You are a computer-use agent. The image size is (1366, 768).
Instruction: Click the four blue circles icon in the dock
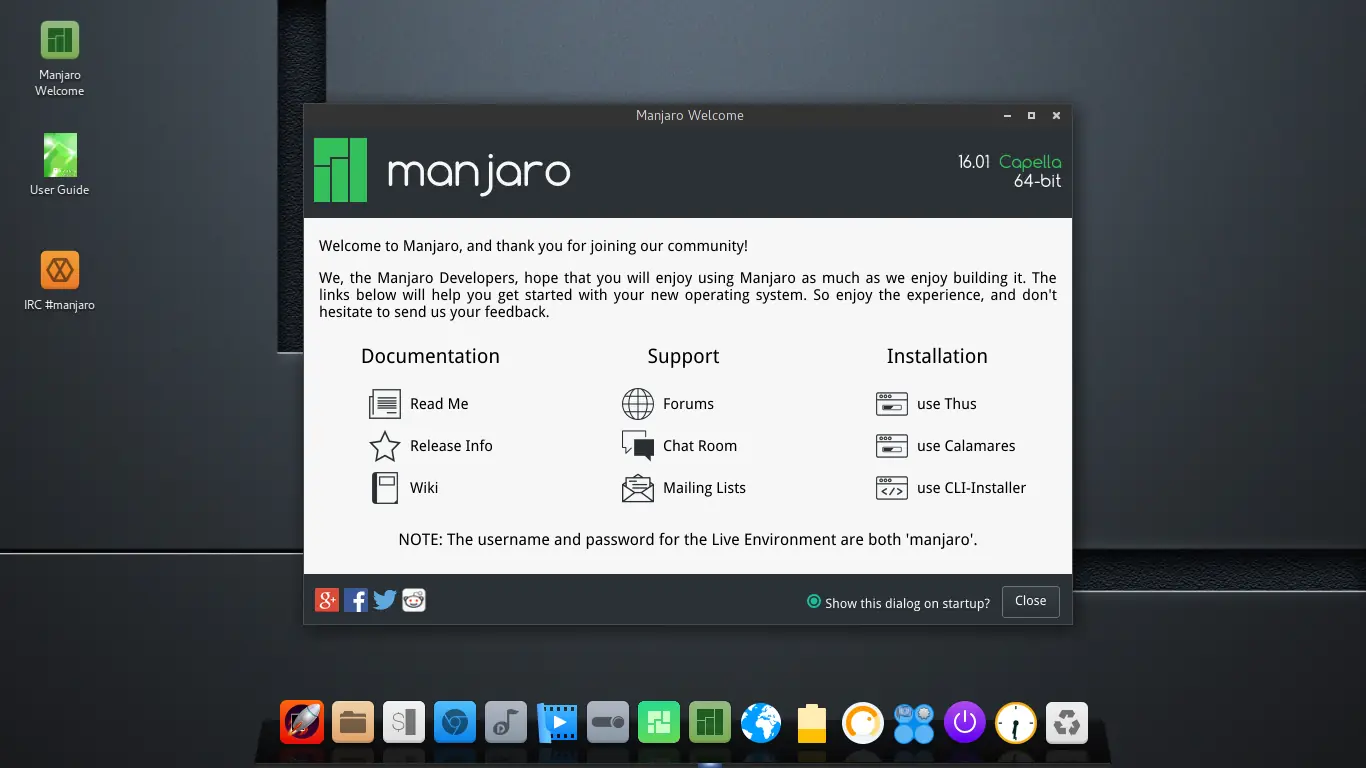914,724
